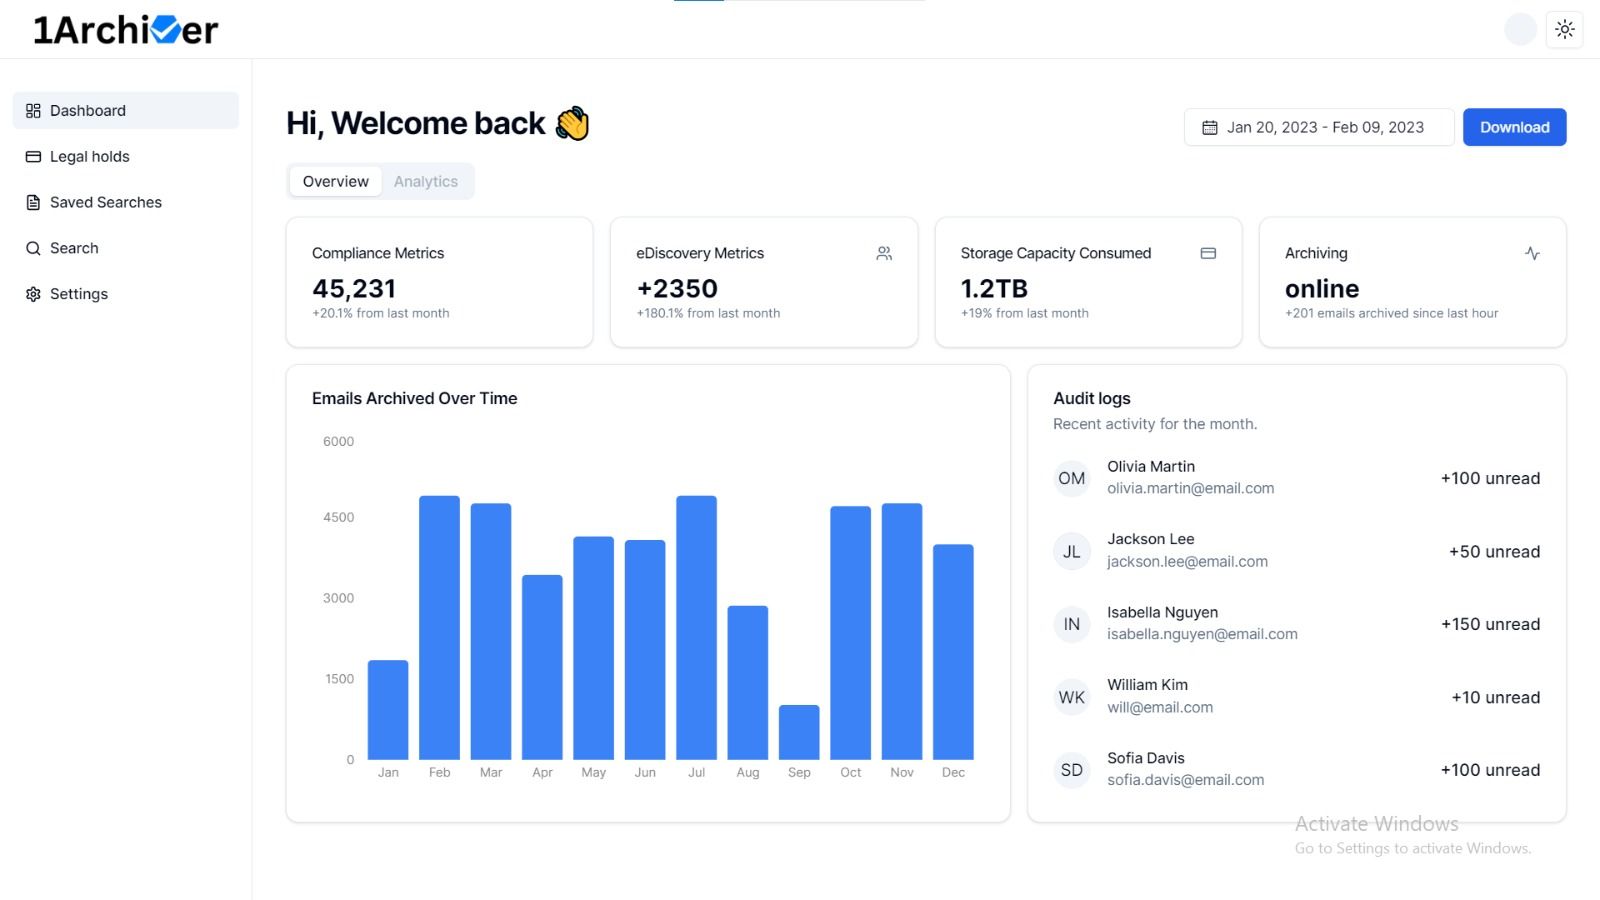Open the user avatar circle
The height and width of the screenshot is (900, 1600).
tap(1520, 29)
